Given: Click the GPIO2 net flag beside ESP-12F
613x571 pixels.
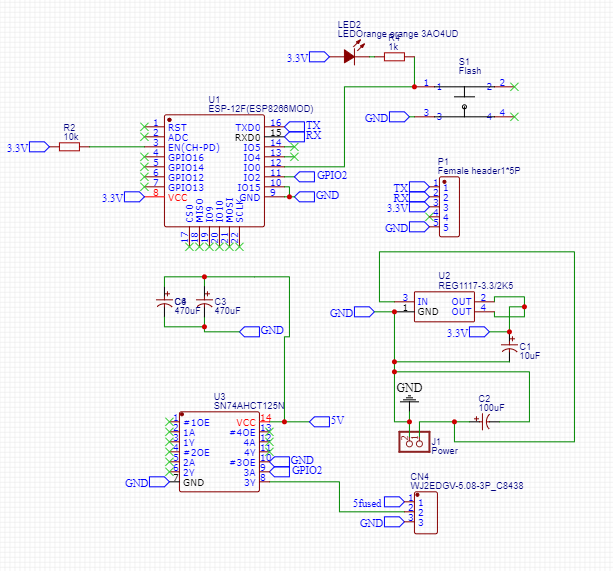Looking at the screenshot, I should click(330, 176).
